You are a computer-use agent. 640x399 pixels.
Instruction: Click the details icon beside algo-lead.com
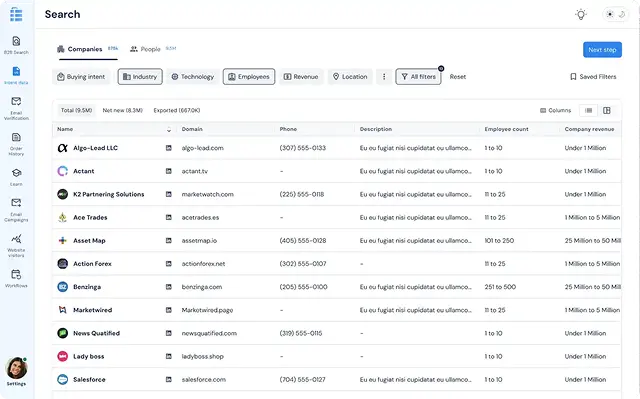point(169,148)
